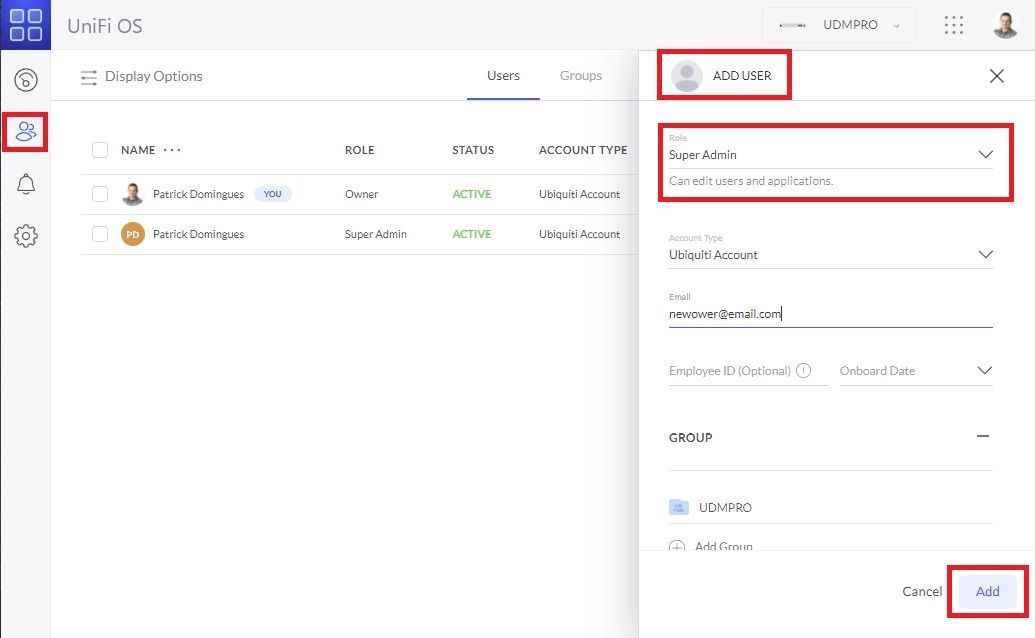Screen dimensions: 1035x638
Task: Click the UDMPRO group folder icon
Action: tap(679, 507)
